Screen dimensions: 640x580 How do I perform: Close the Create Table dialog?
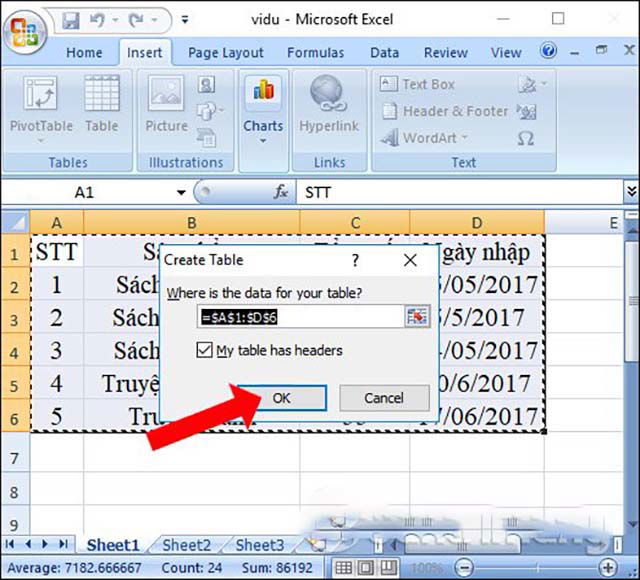click(x=410, y=260)
